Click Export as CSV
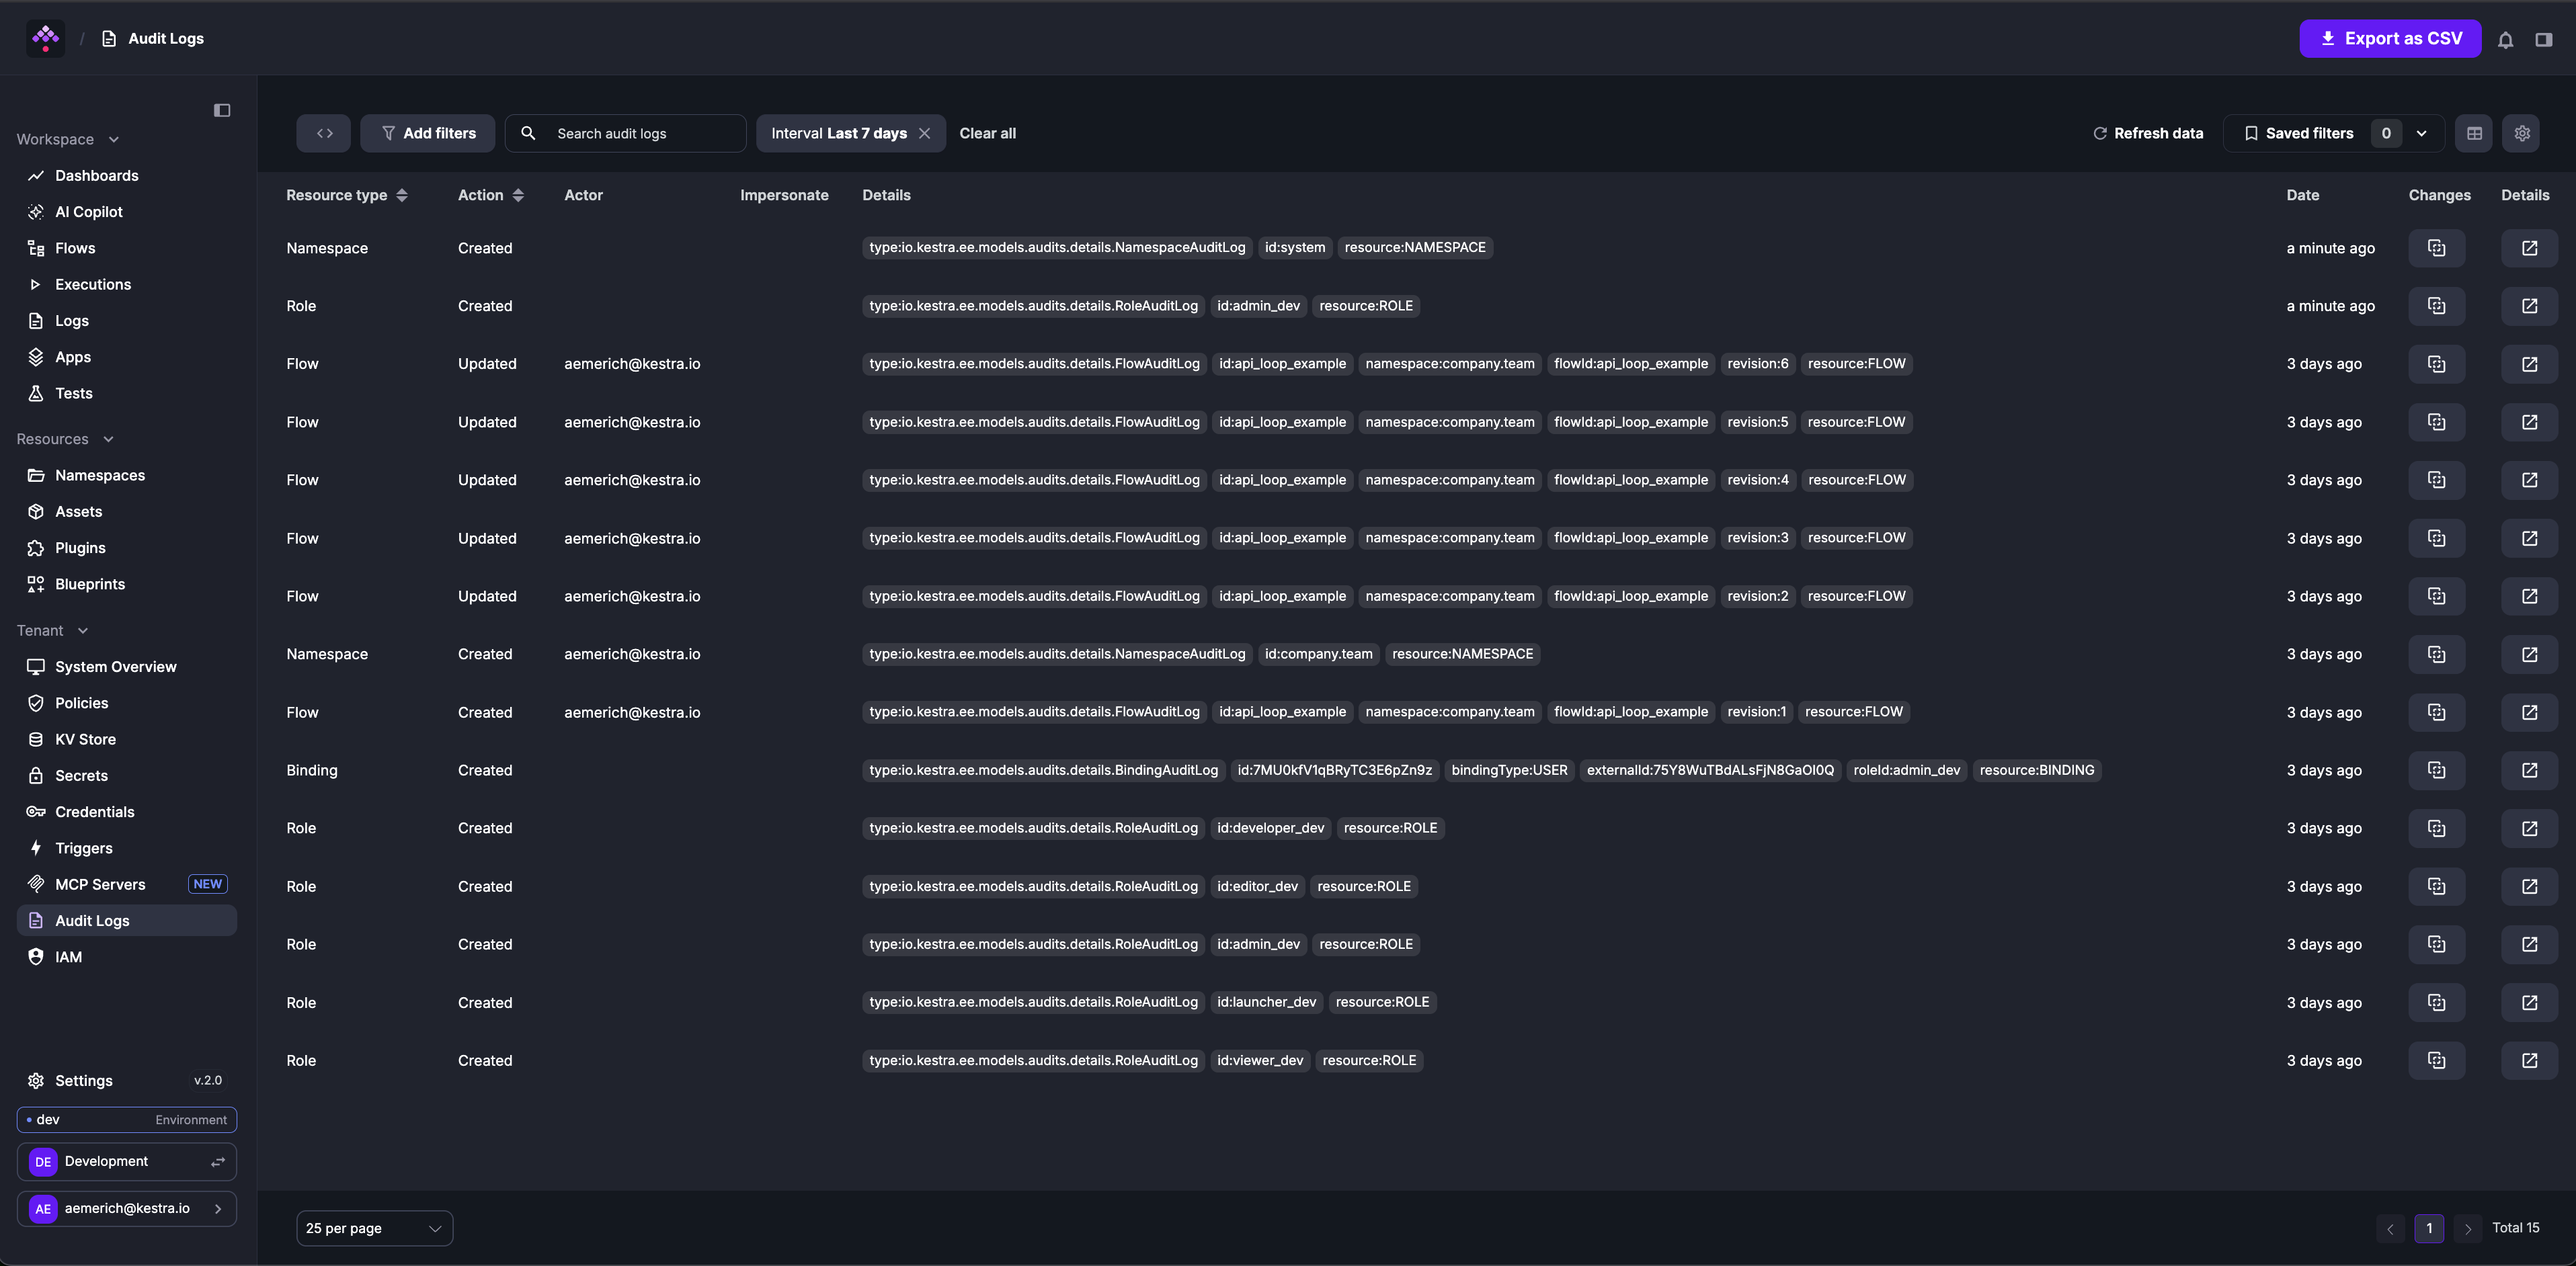The height and width of the screenshot is (1266, 2576). click(x=2390, y=38)
